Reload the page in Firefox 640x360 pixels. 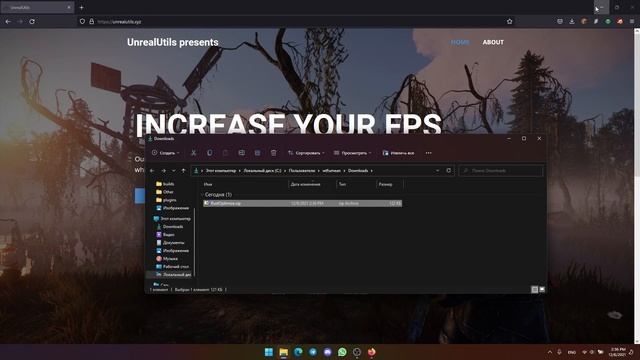coord(32,21)
